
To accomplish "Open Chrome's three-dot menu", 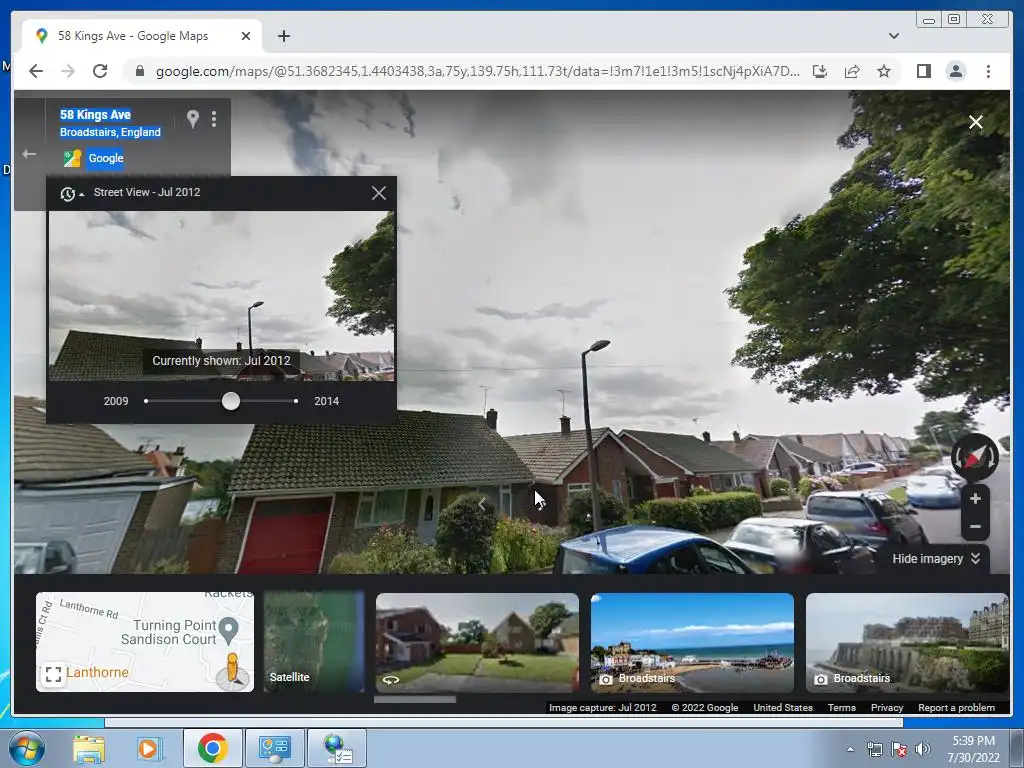I will pos(988,71).
